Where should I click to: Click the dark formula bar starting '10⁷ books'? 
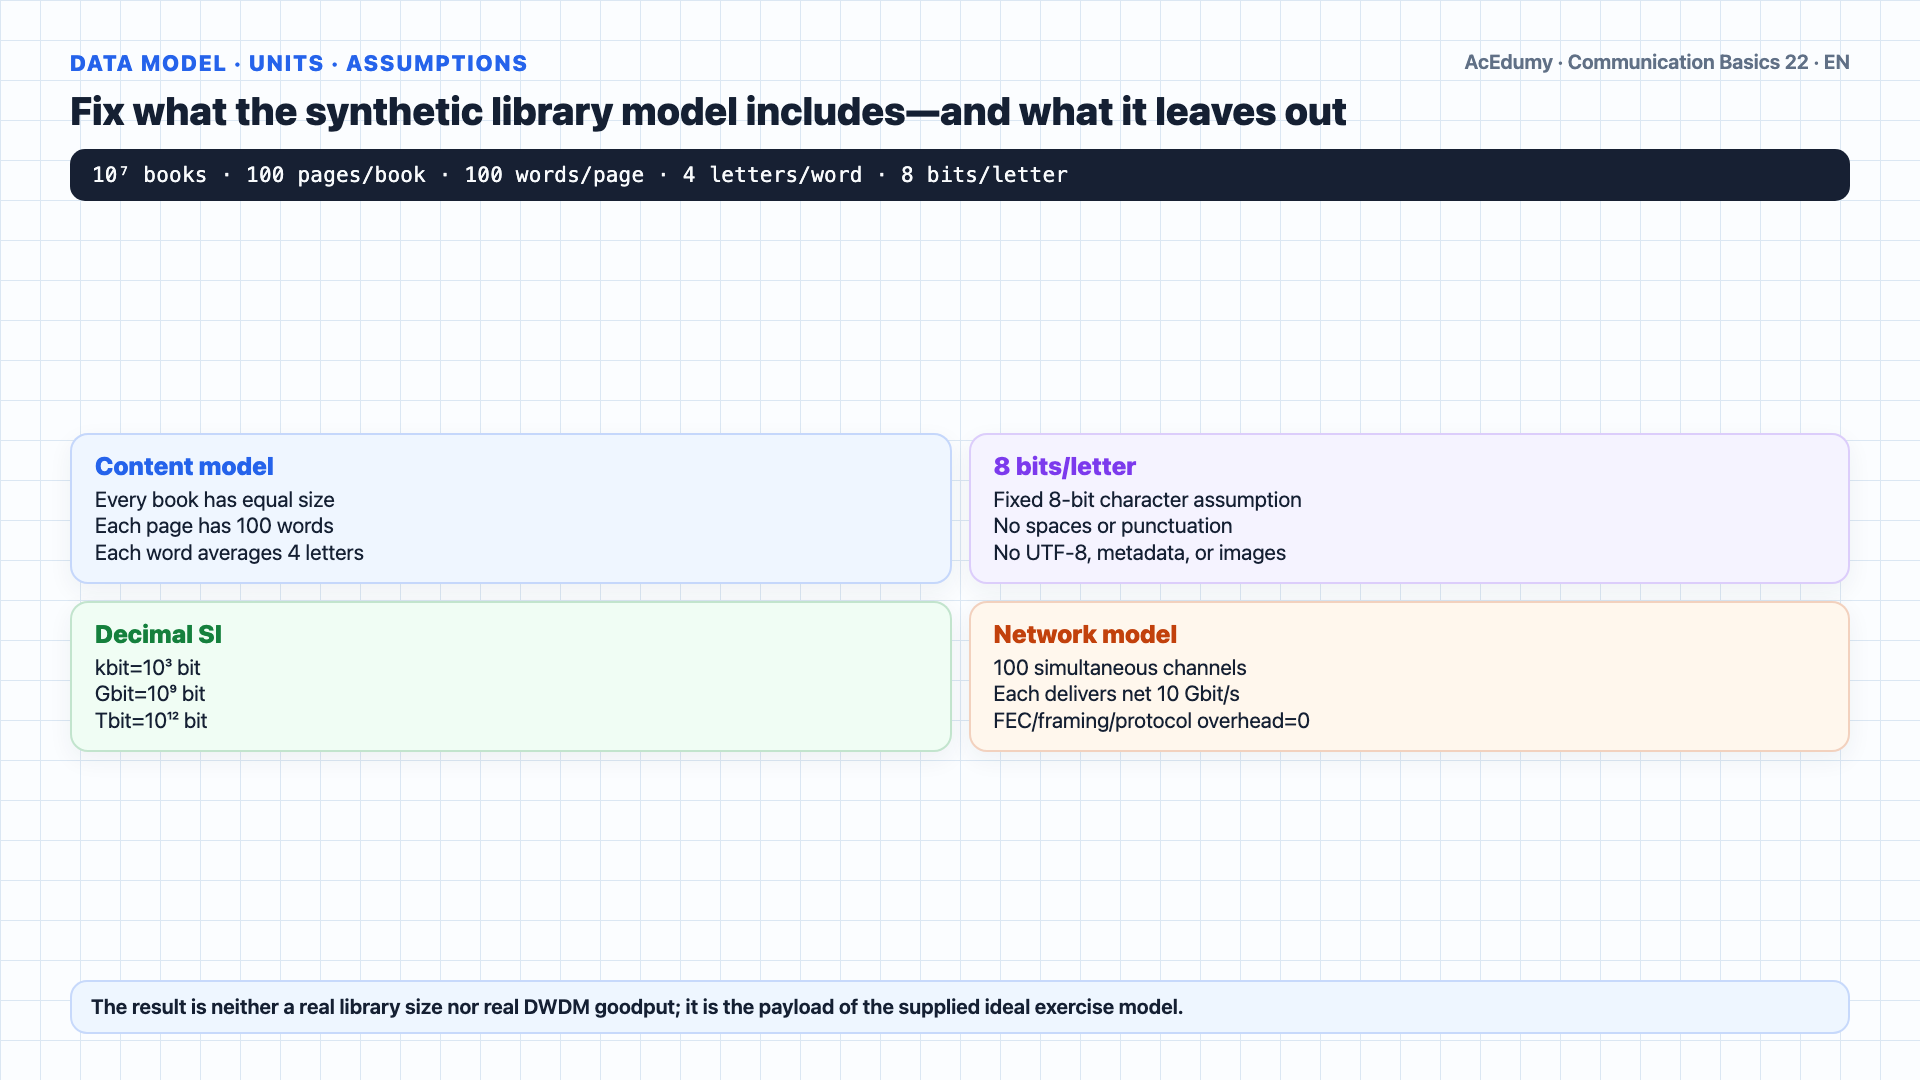coord(960,175)
